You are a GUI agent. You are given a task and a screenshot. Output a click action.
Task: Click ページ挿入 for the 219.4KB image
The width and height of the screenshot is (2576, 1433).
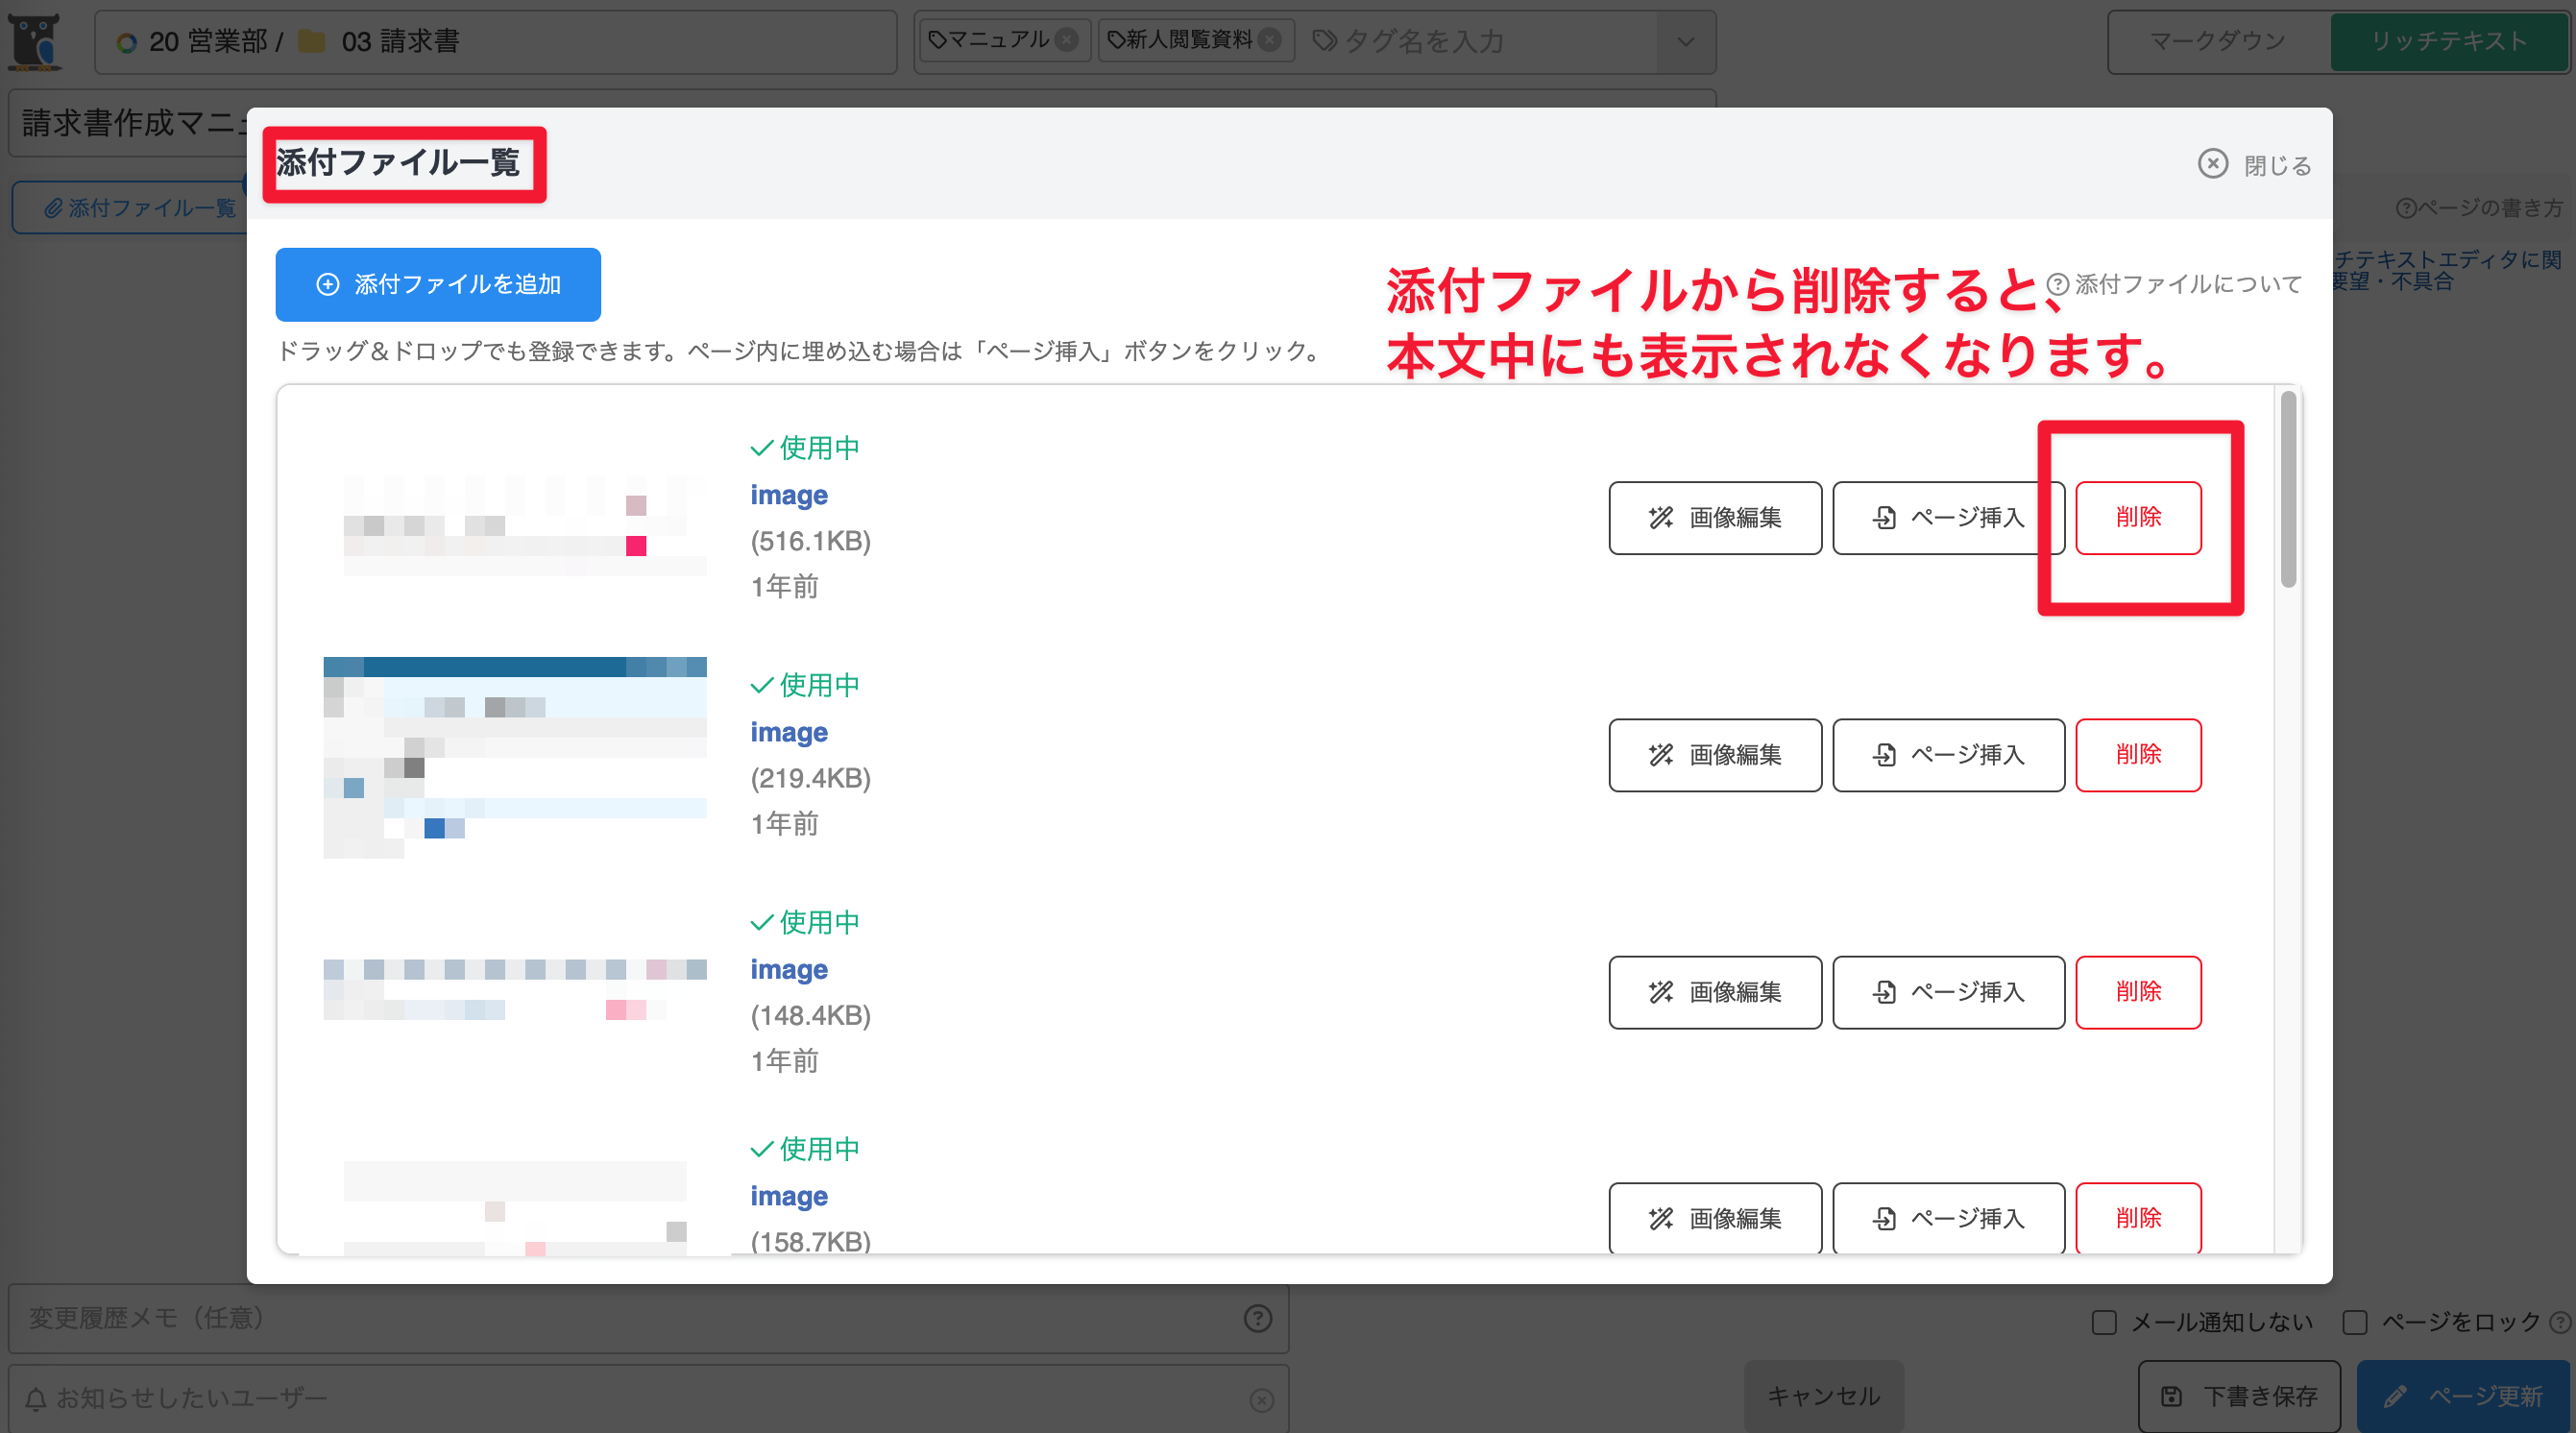pos(1947,754)
